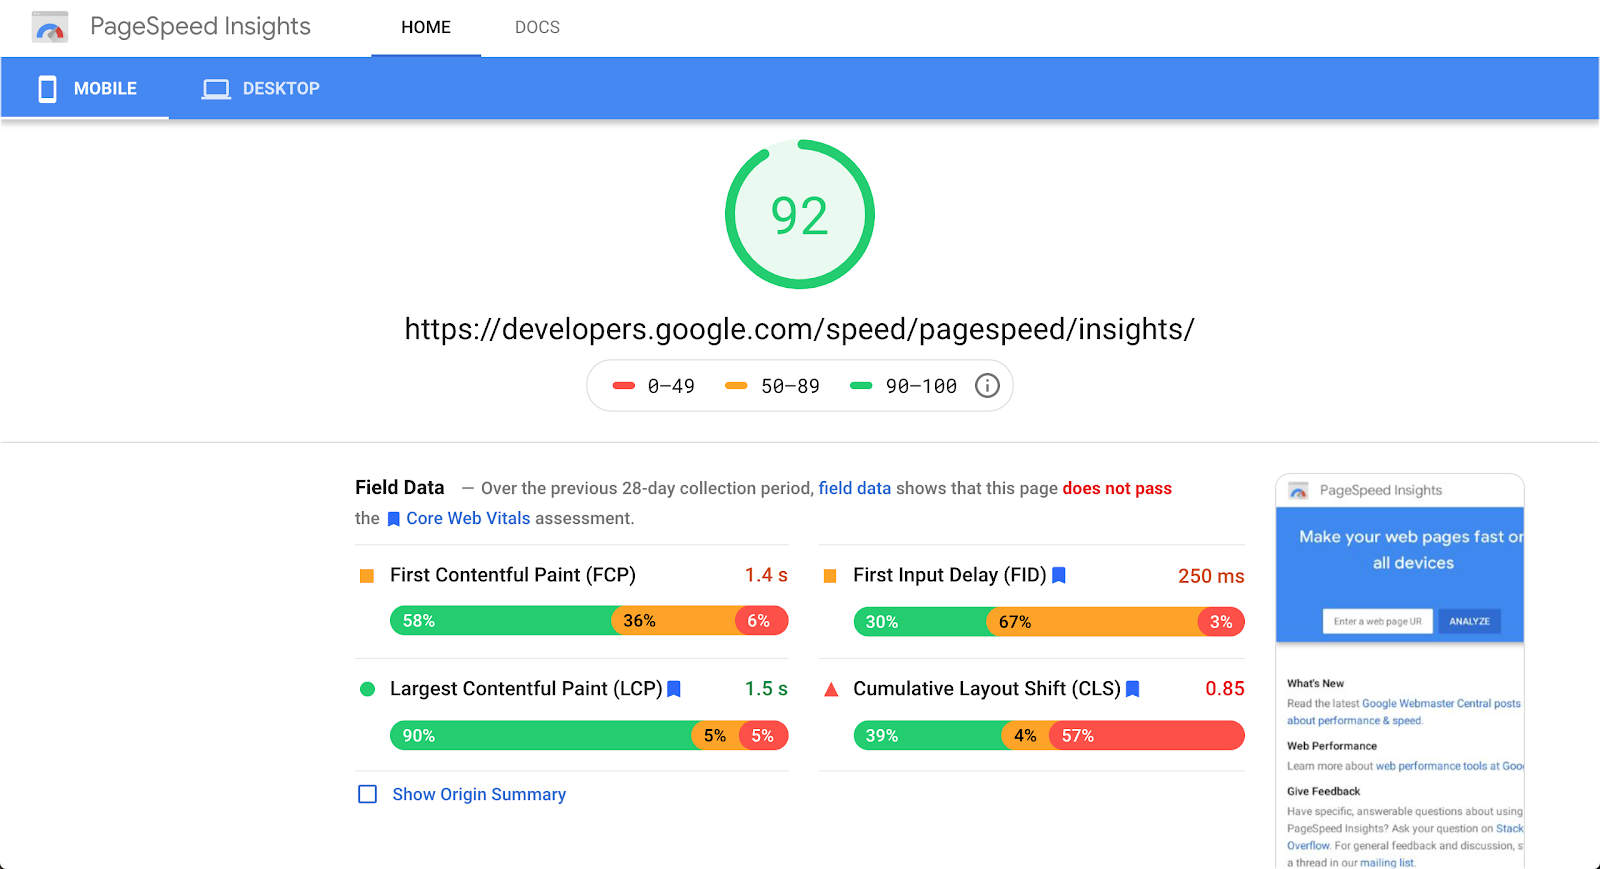This screenshot has width=1600, height=869.
Task: Click the bookmark icon after Largest Contentful Paint
Action: [x=674, y=689]
